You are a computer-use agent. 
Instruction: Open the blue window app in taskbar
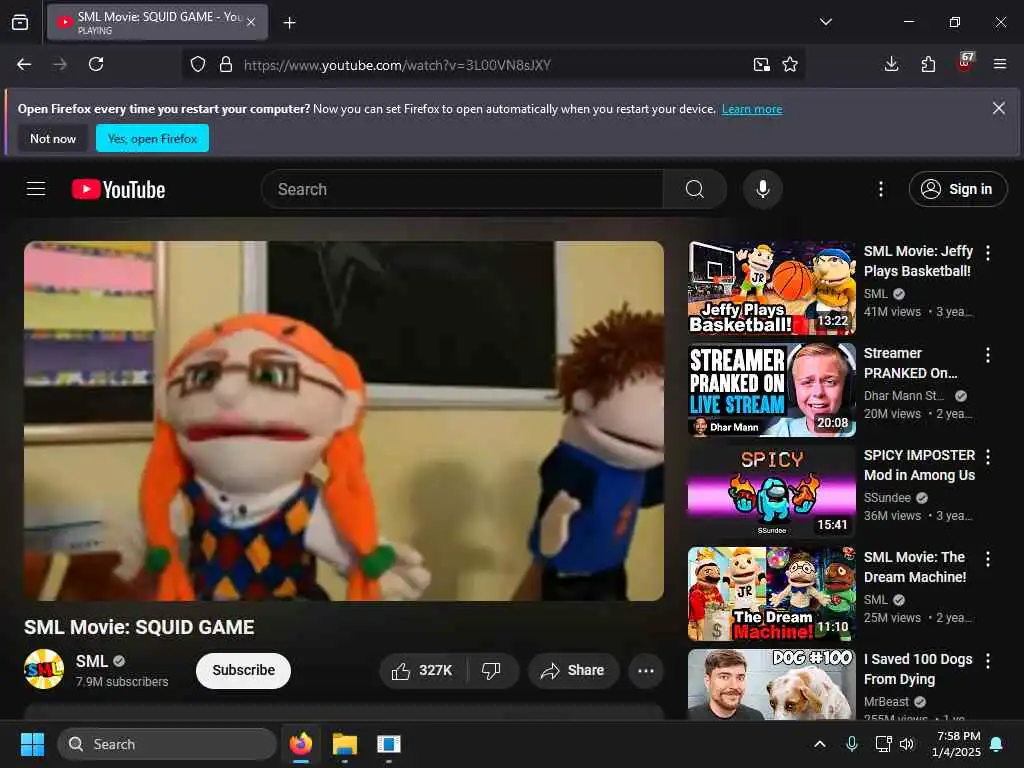[x=389, y=744]
